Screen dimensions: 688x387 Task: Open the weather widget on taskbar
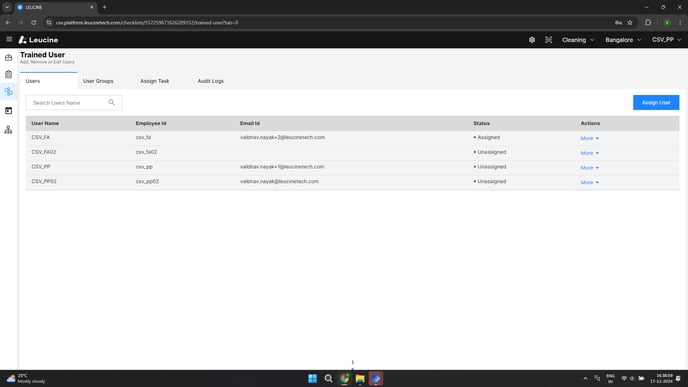(26, 378)
